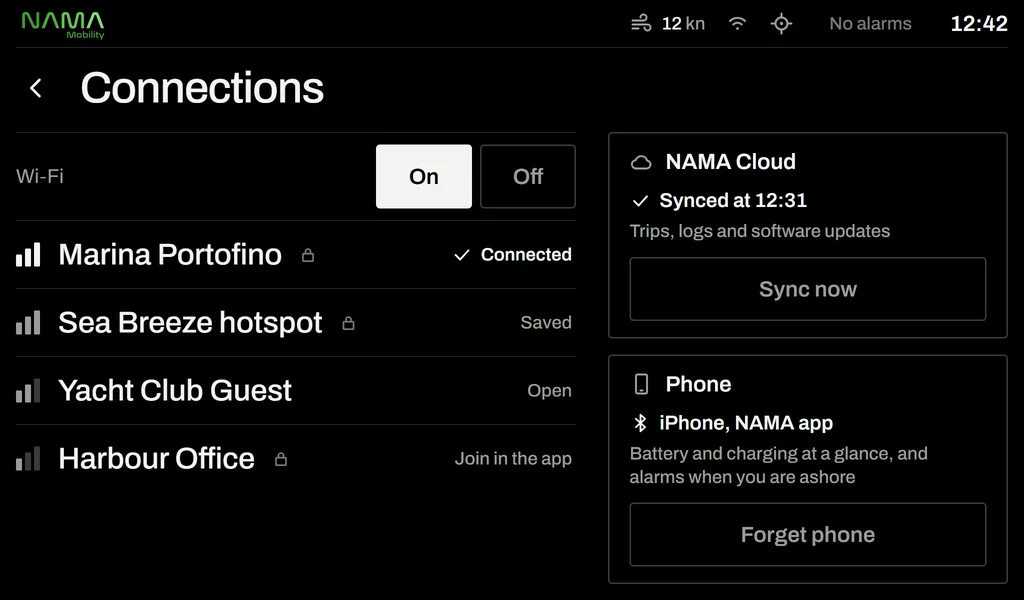The image size is (1024, 600).
Task: Click the Saved status label
Action: pos(546,323)
